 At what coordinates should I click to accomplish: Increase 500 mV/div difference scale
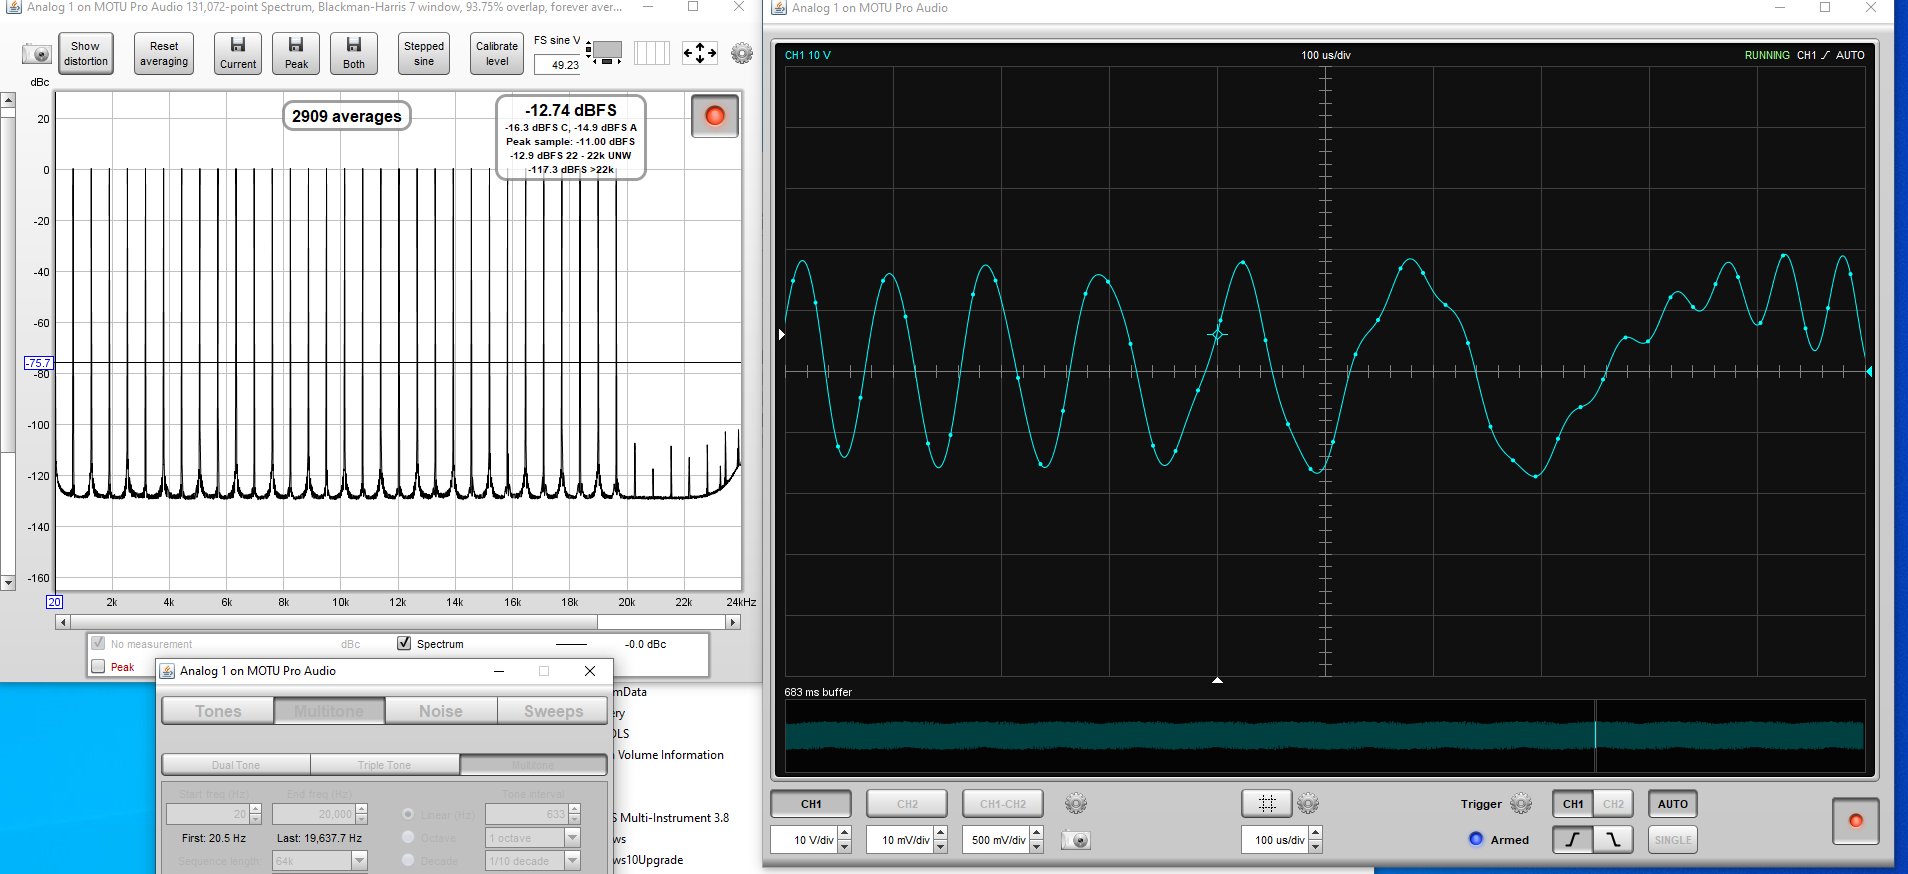pos(1037,834)
